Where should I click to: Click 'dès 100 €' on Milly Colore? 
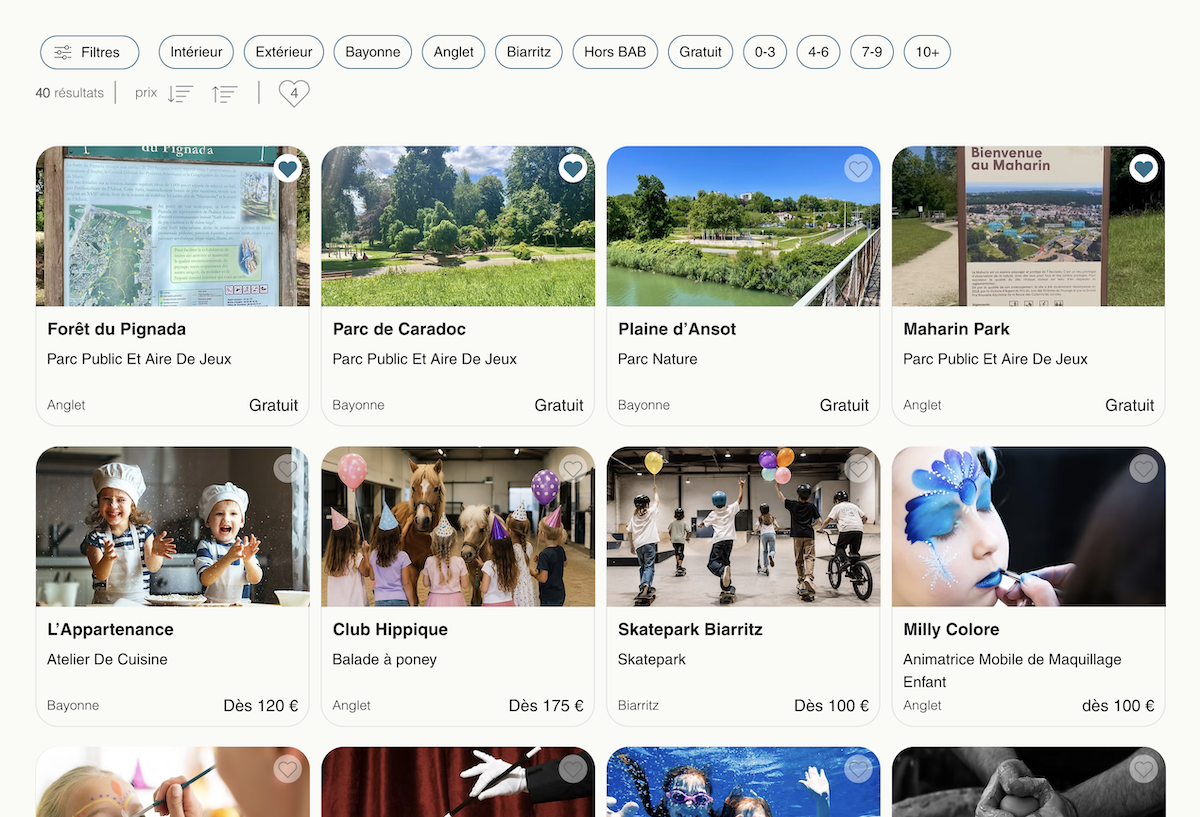(x=1118, y=705)
